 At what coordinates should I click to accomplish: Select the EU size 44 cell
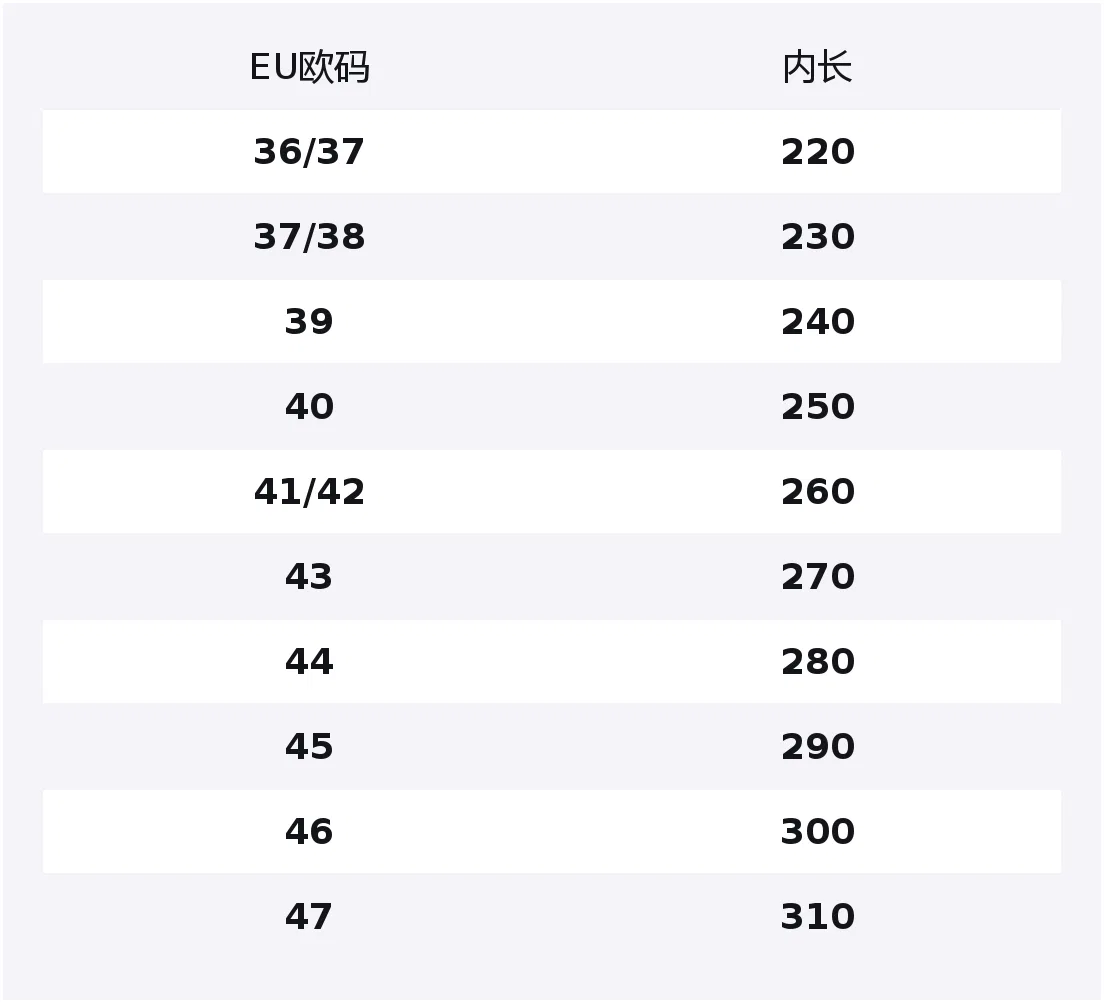click(x=309, y=662)
